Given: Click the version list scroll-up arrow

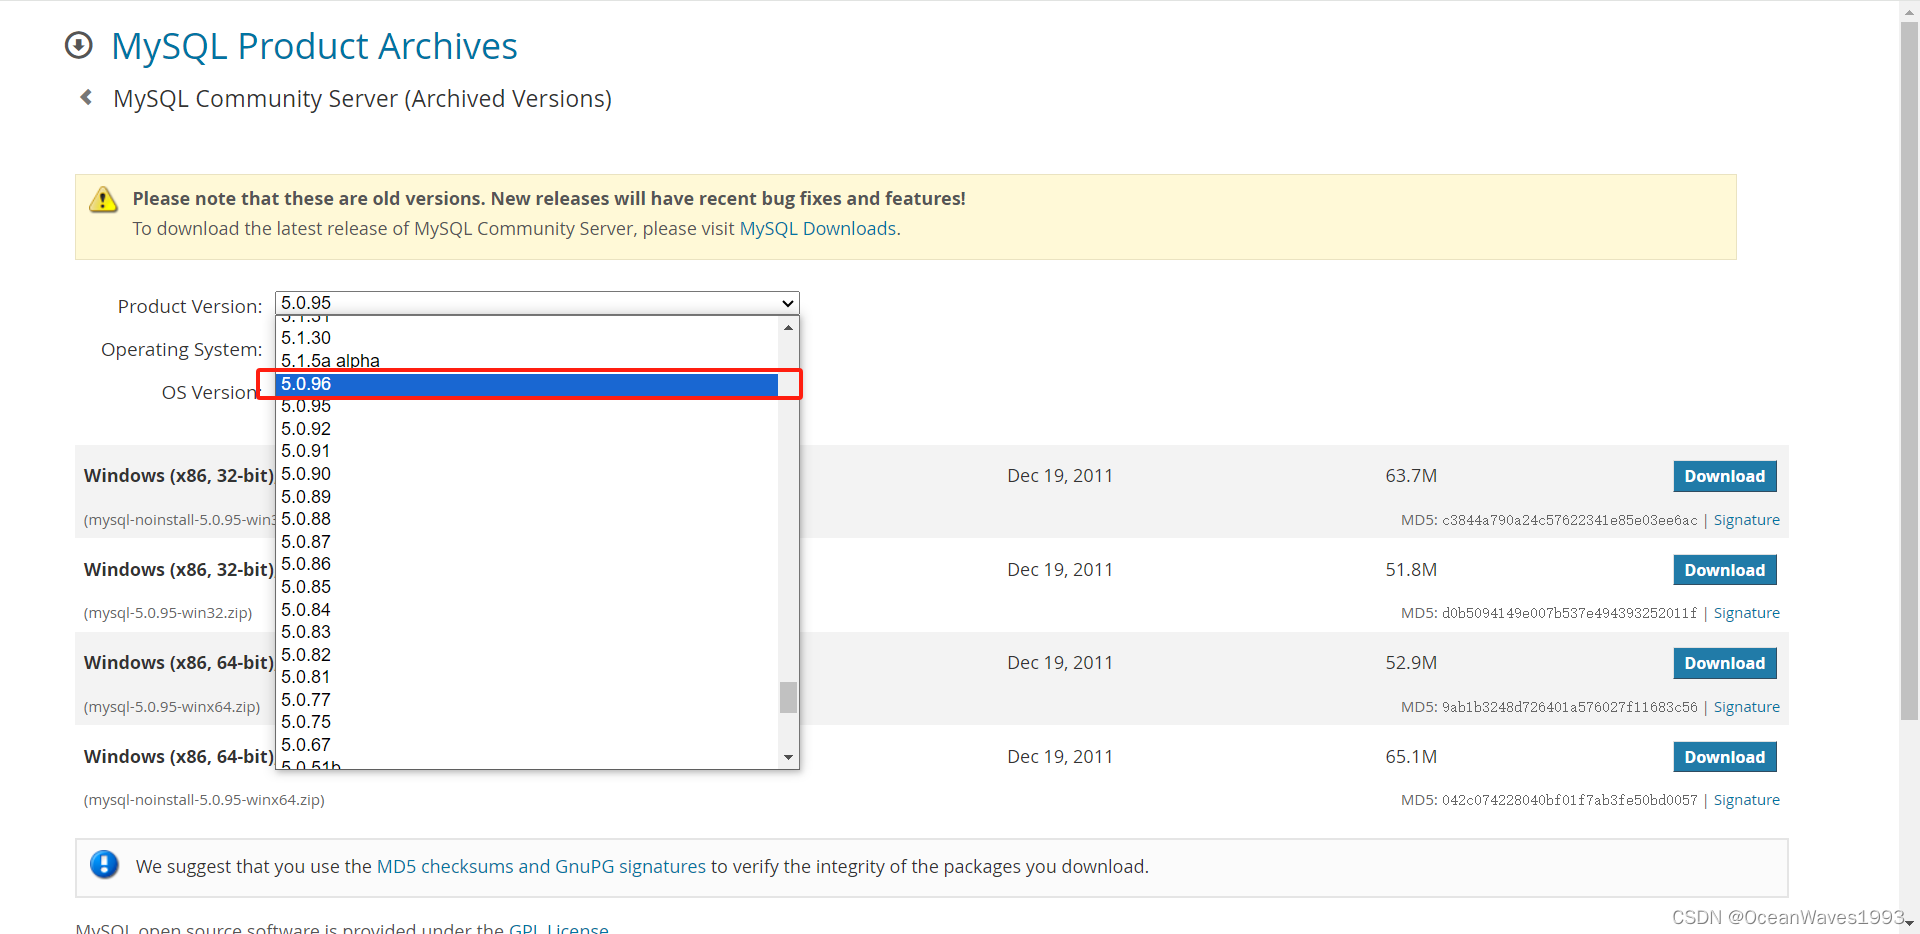Looking at the screenshot, I should [788, 327].
